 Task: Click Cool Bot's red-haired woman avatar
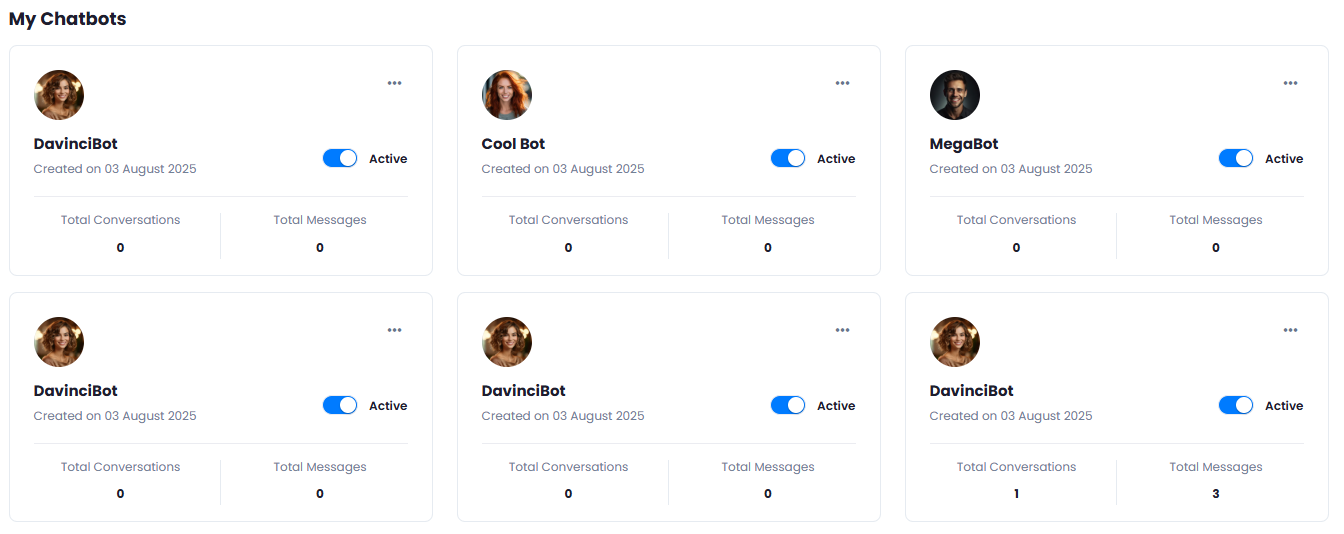point(507,95)
